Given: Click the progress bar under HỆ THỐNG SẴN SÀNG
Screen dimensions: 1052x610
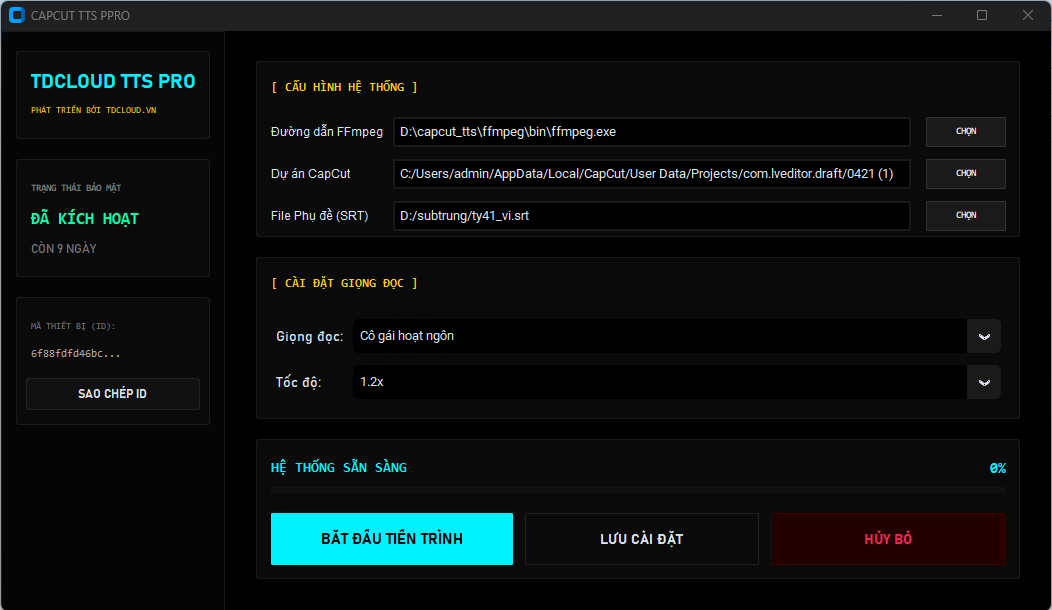Looking at the screenshot, I should point(637,491).
